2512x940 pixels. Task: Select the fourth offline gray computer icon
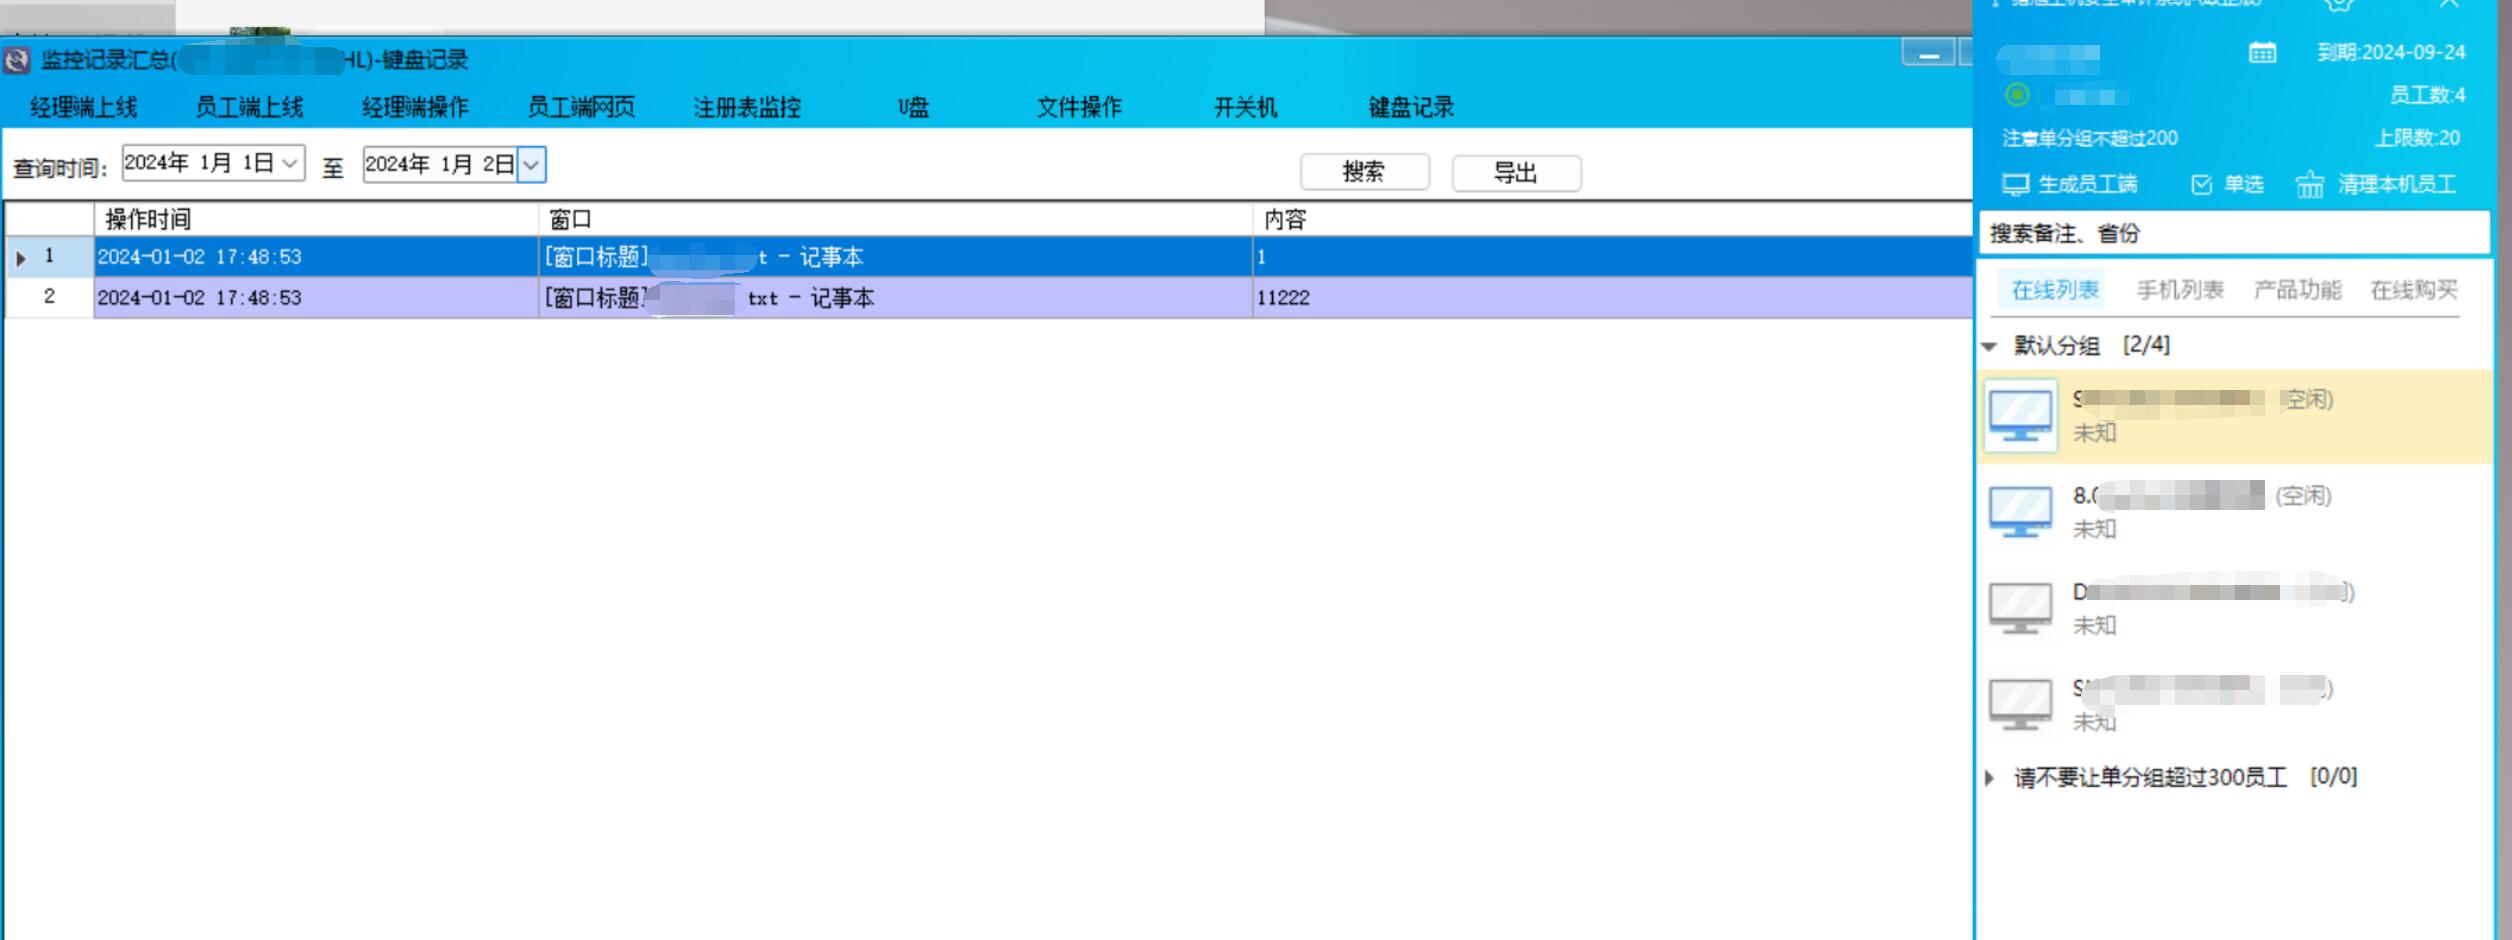2020,704
